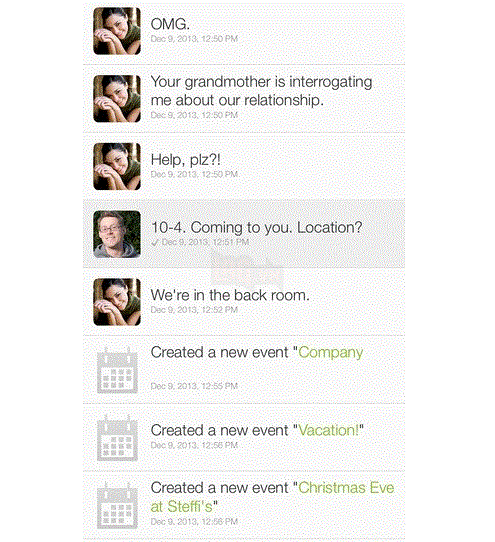
Task: Select the "Help, plz?!" message text
Action: point(186,160)
